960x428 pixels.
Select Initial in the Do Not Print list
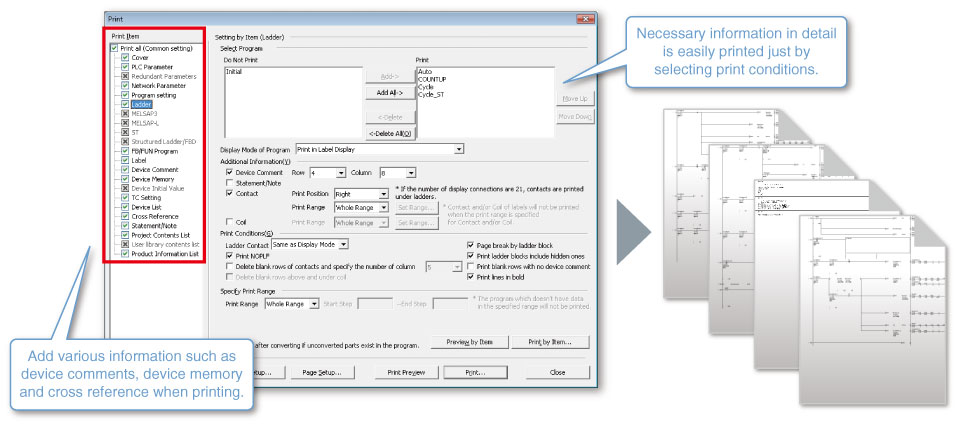coord(233,72)
